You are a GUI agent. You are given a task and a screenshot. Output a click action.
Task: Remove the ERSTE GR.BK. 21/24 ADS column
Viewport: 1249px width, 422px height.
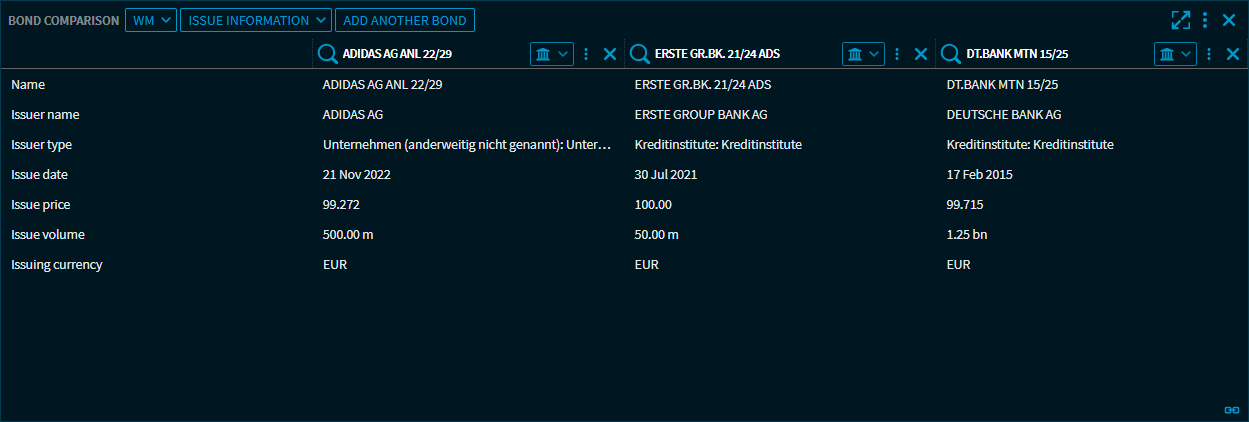(x=921, y=54)
